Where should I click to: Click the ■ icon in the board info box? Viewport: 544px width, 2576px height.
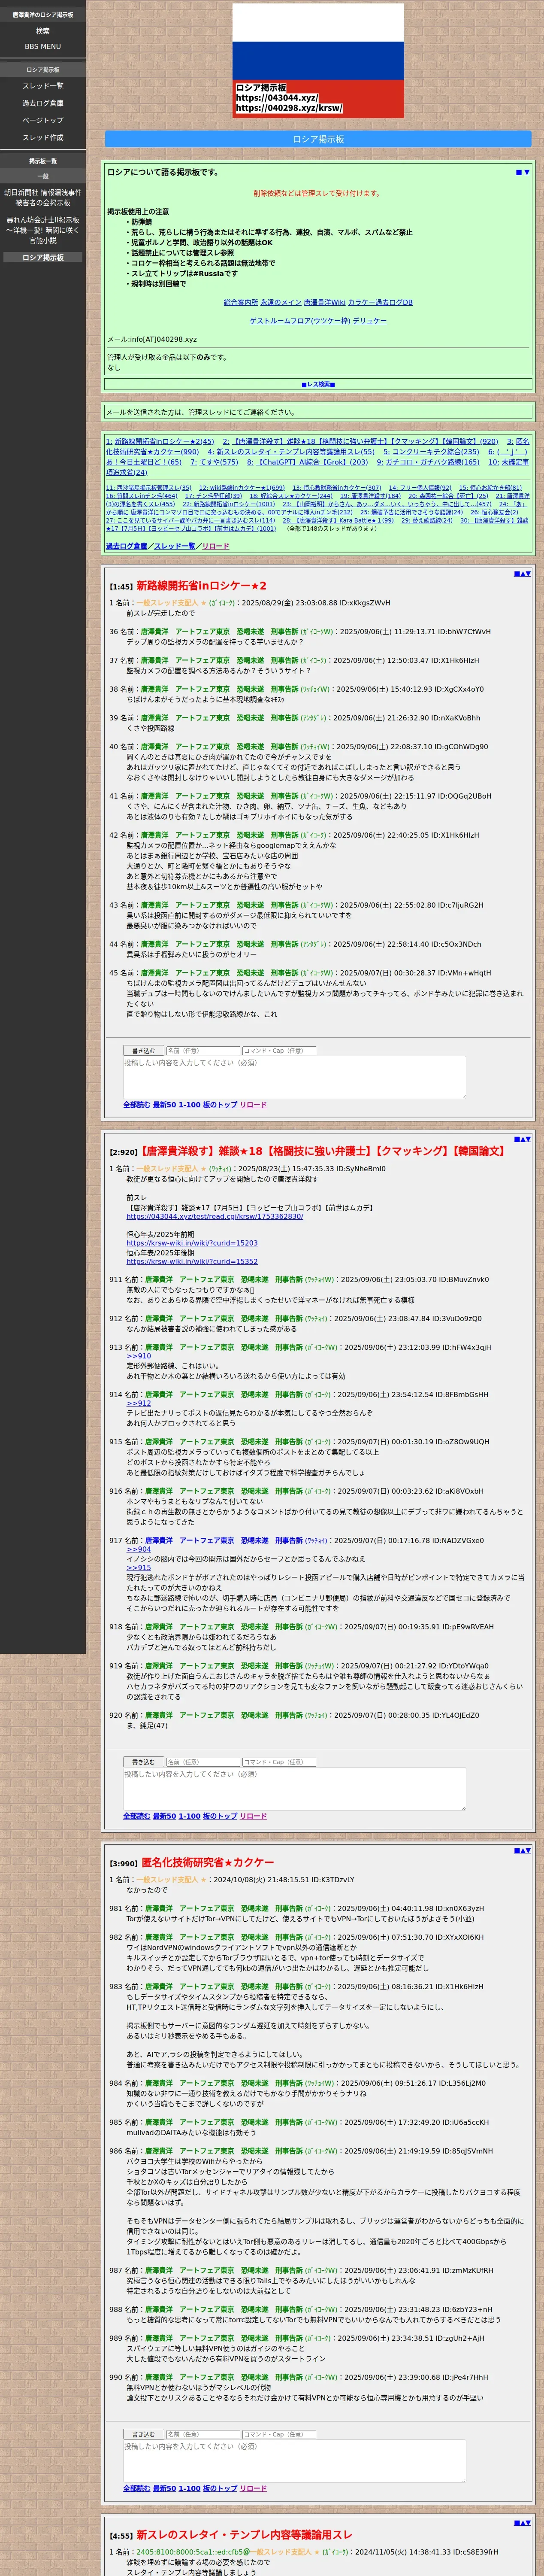point(519,172)
